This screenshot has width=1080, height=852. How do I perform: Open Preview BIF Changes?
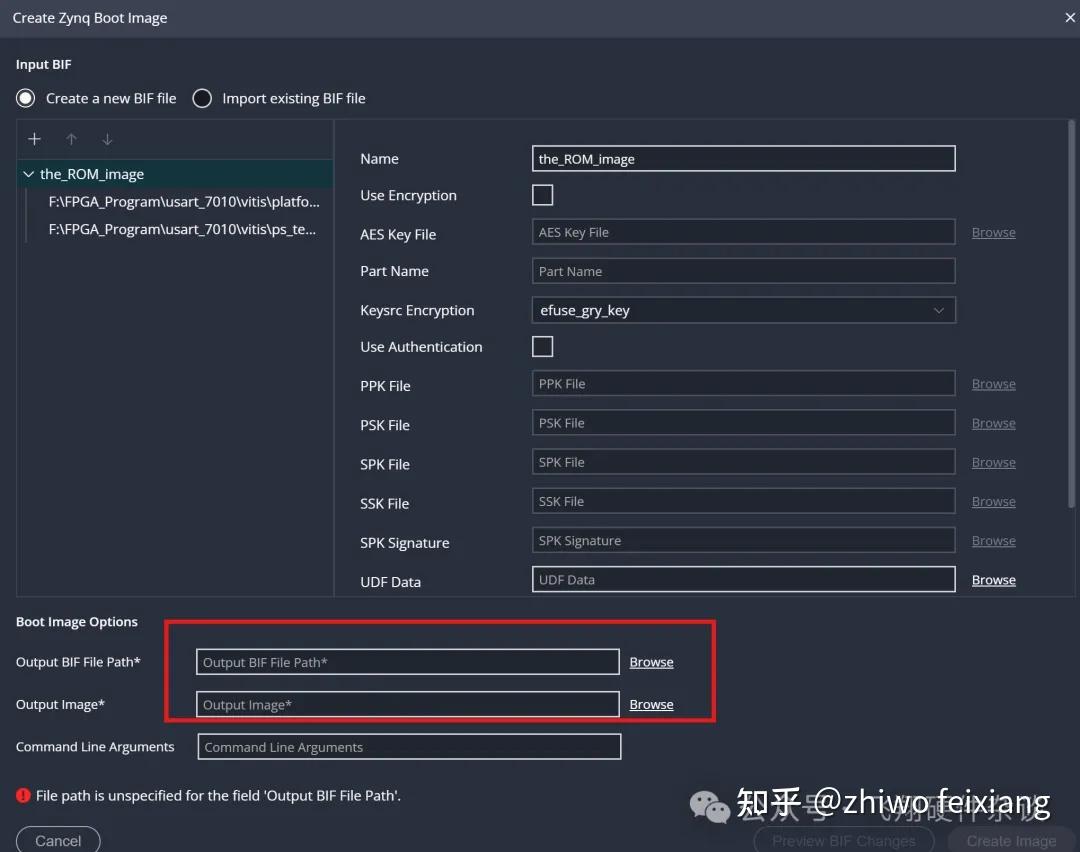843,840
